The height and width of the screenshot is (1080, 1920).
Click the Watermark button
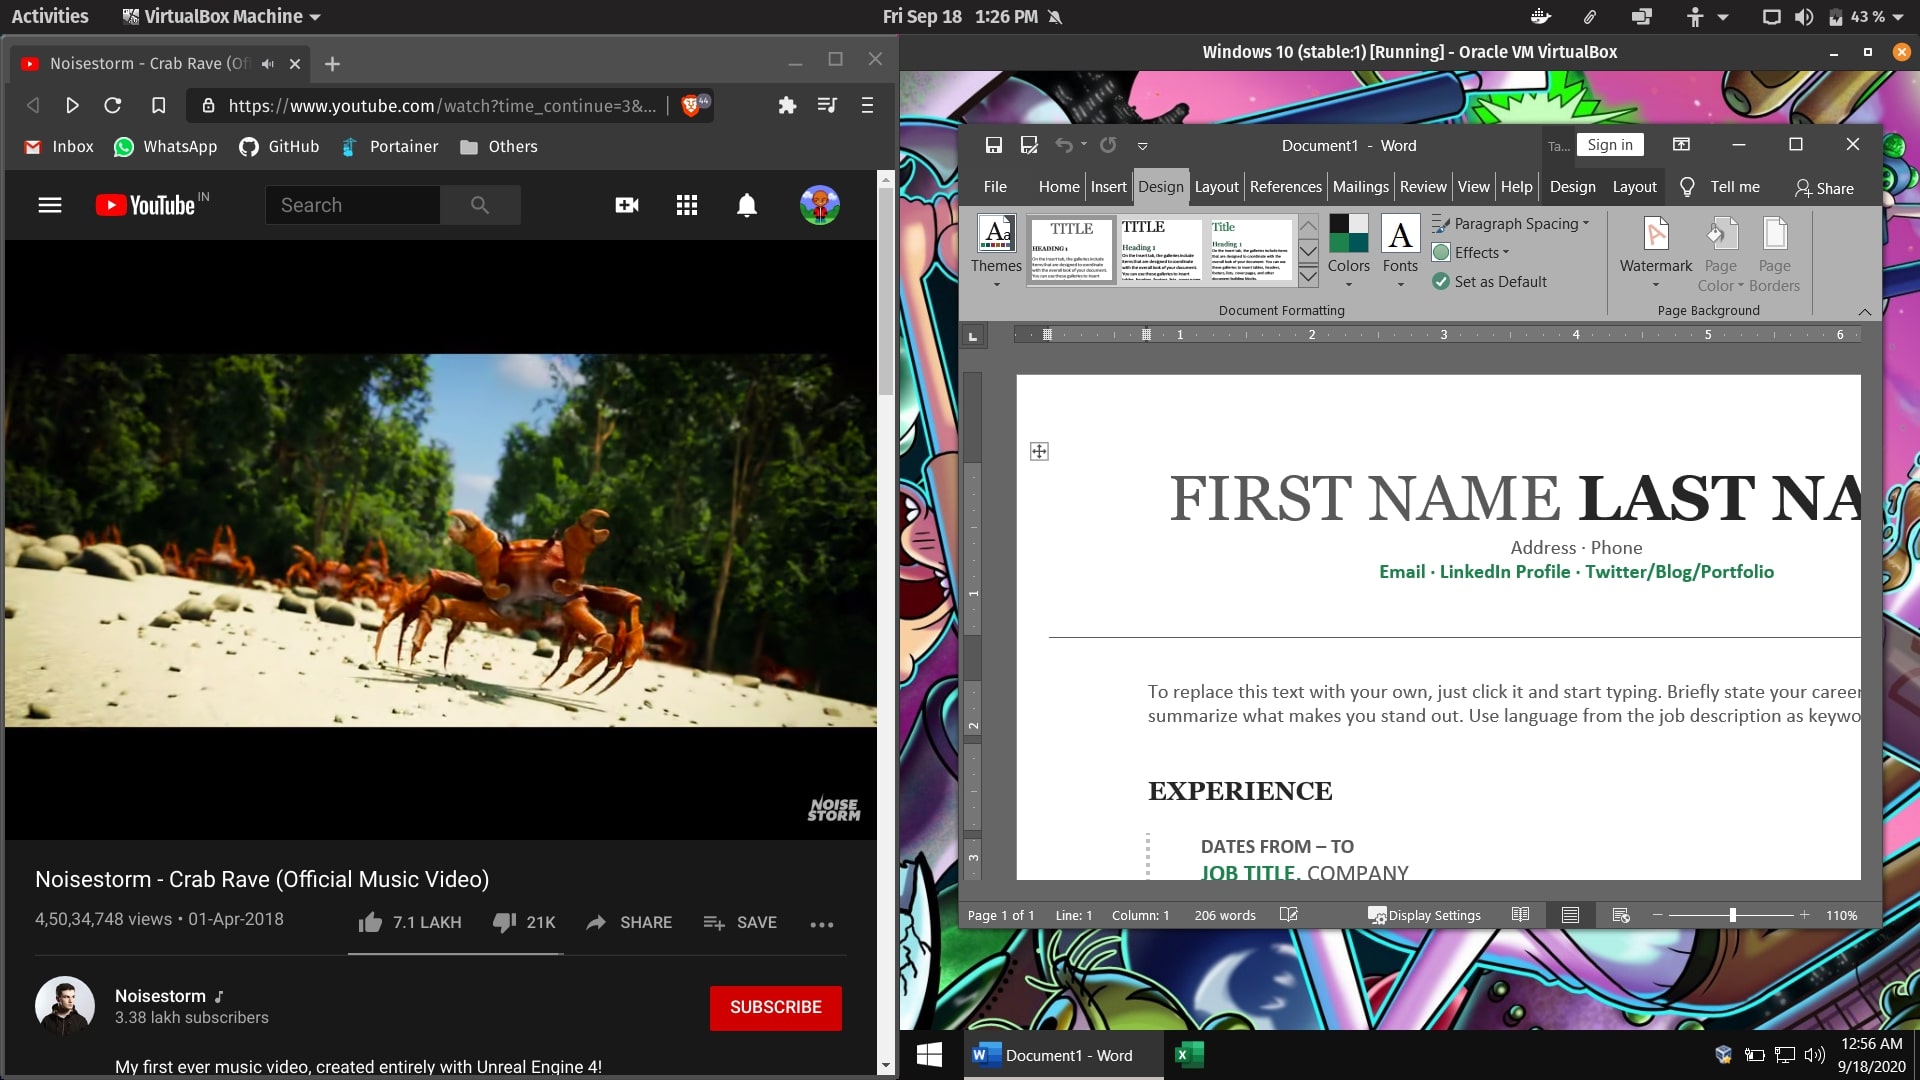[x=1656, y=250]
